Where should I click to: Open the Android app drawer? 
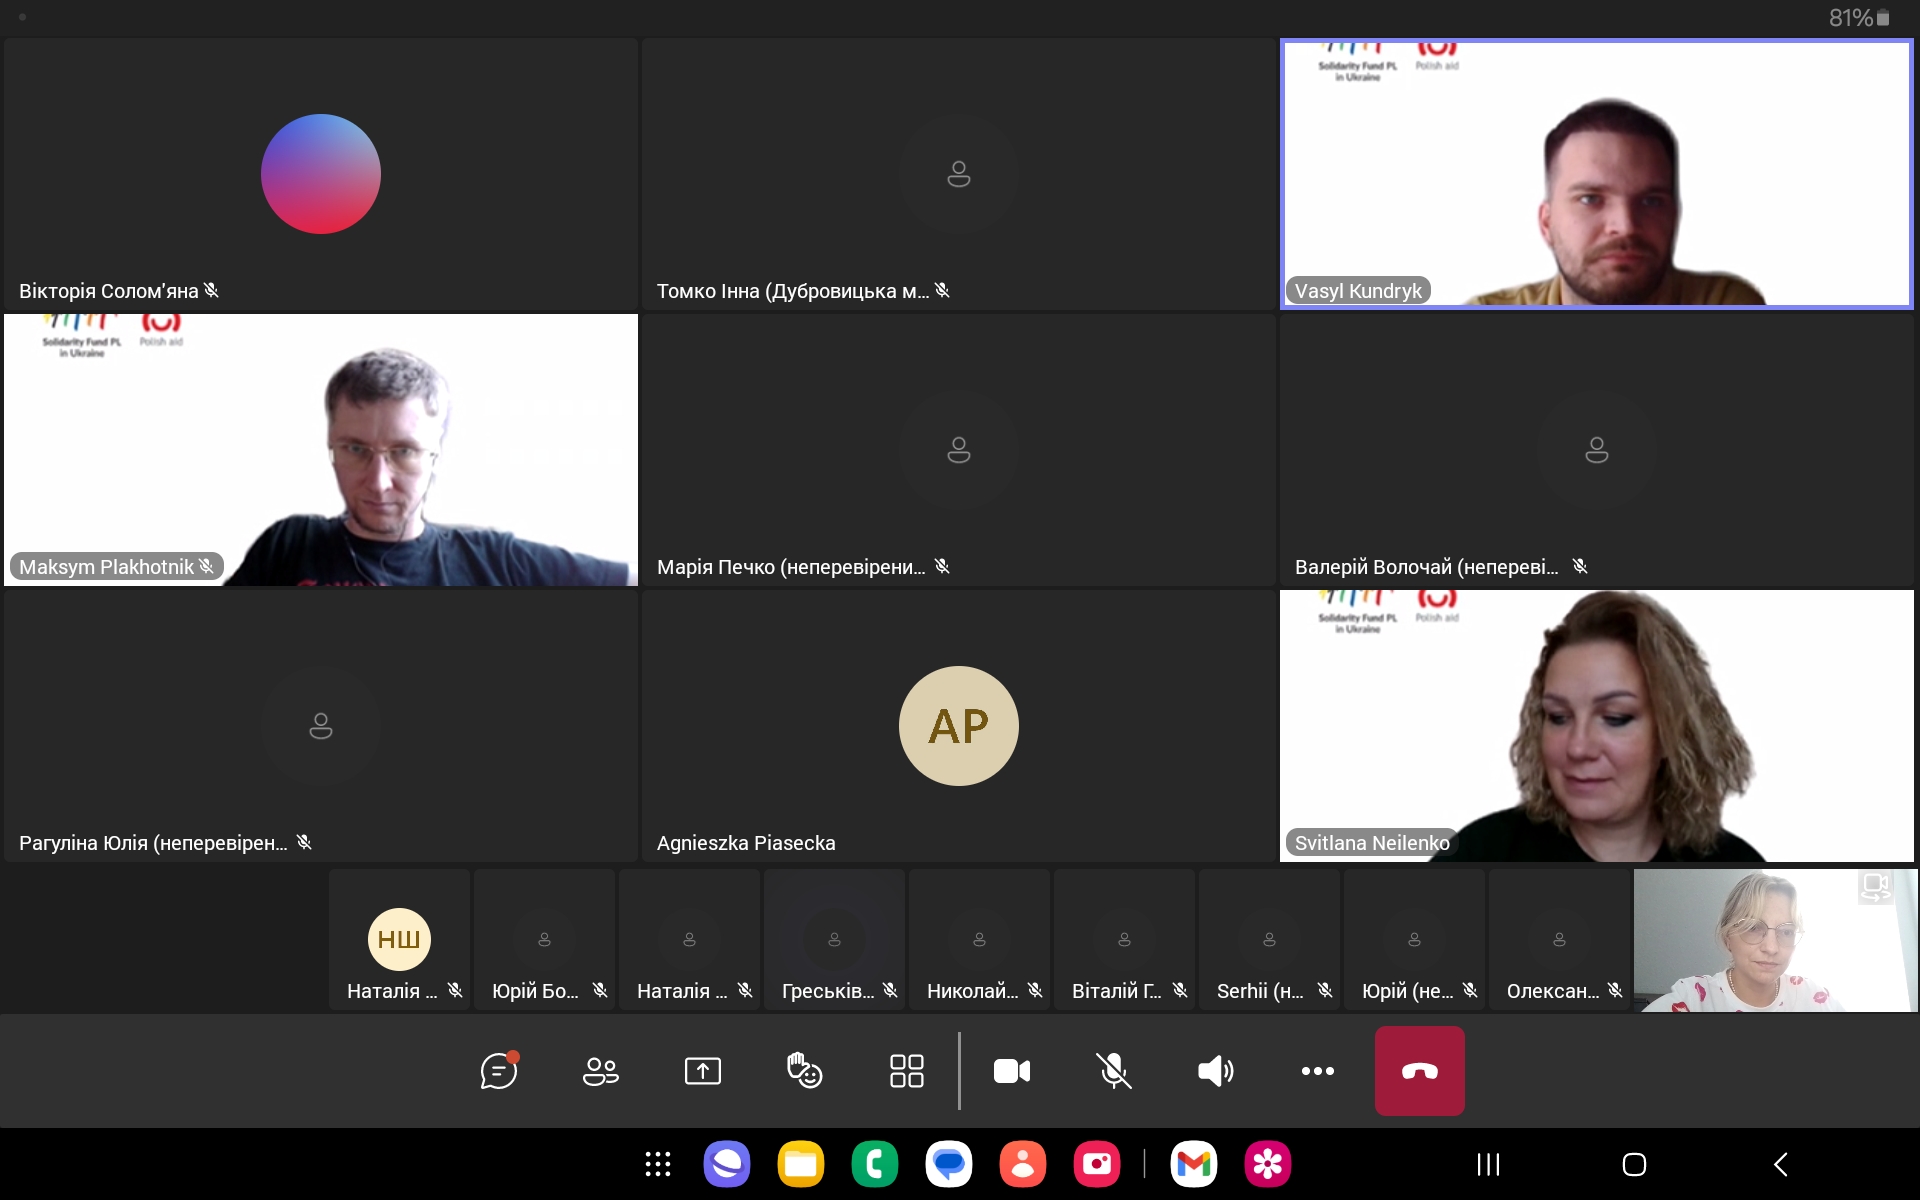[x=657, y=1164]
